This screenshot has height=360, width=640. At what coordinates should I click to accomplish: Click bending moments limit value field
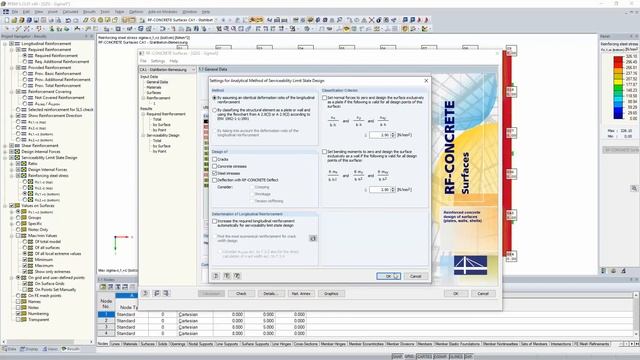click(x=380, y=190)
